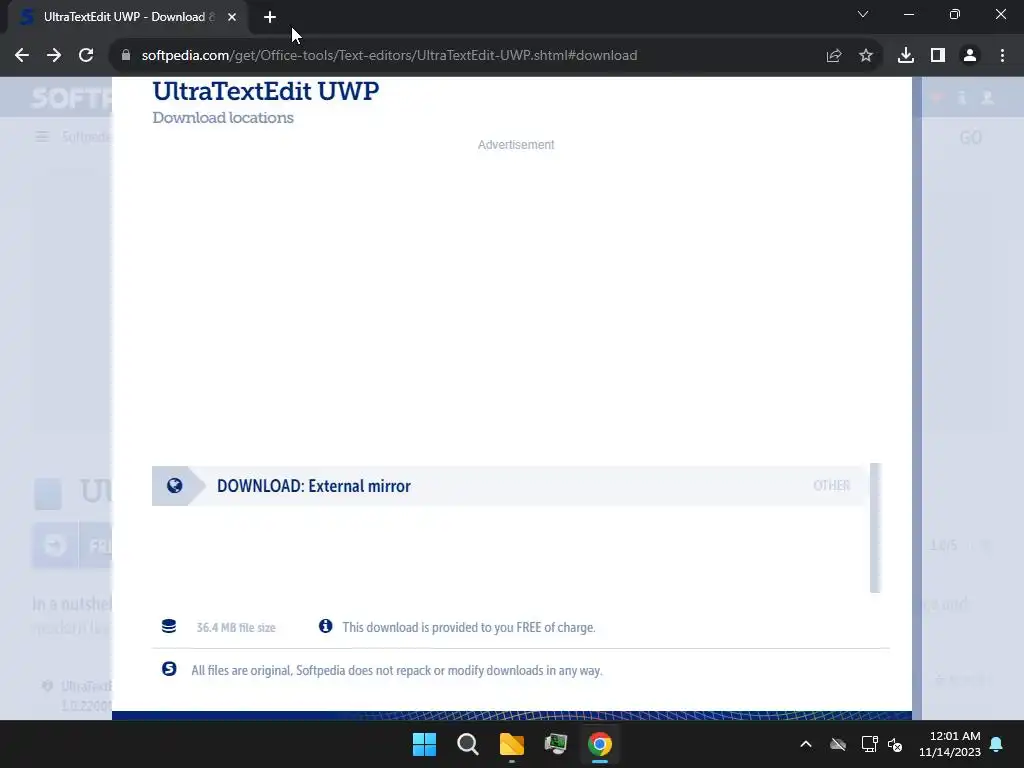Click the dimmed user account icon in the header
The height and width of the screenshot is (768, 1024).
pos(987,98)
